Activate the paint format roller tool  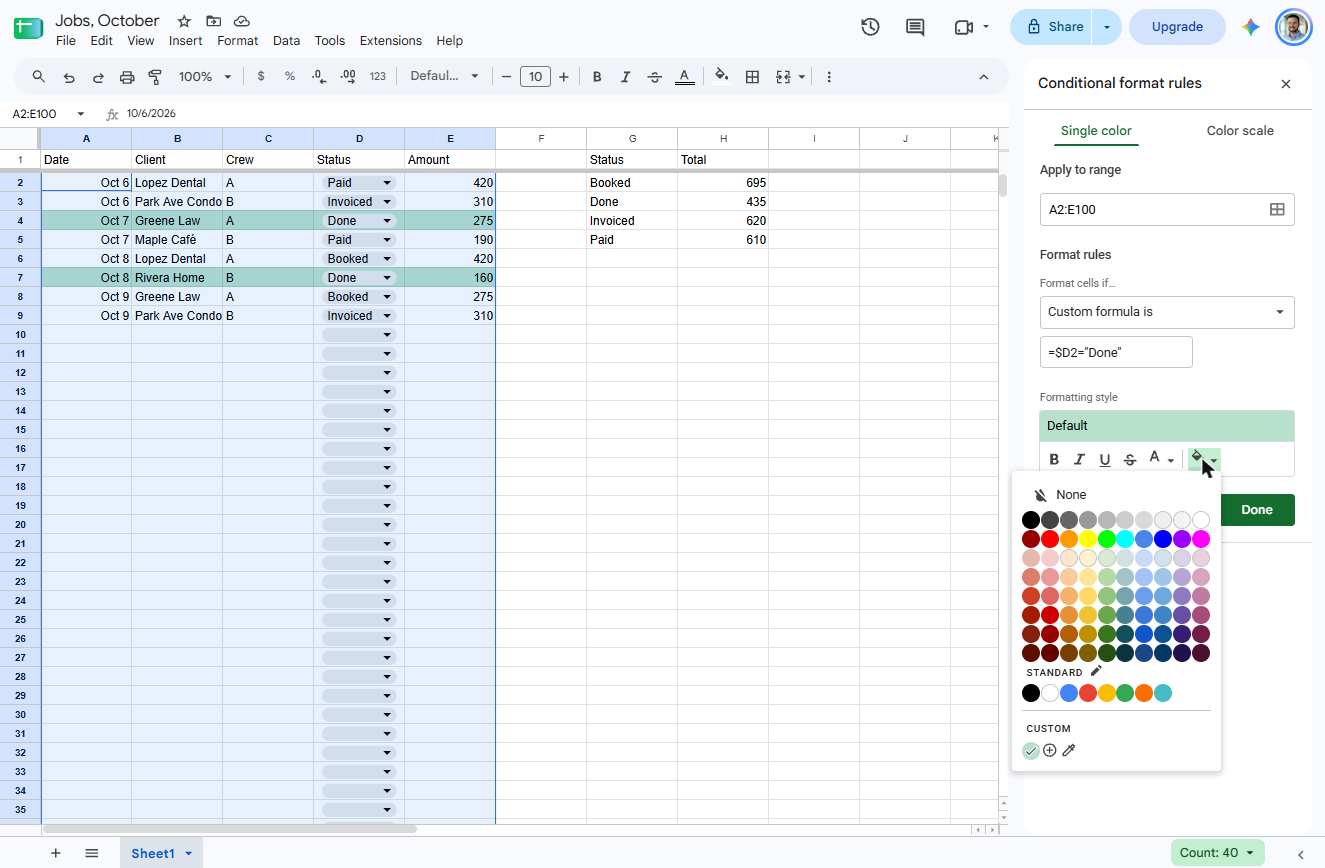tap(155, 77)
